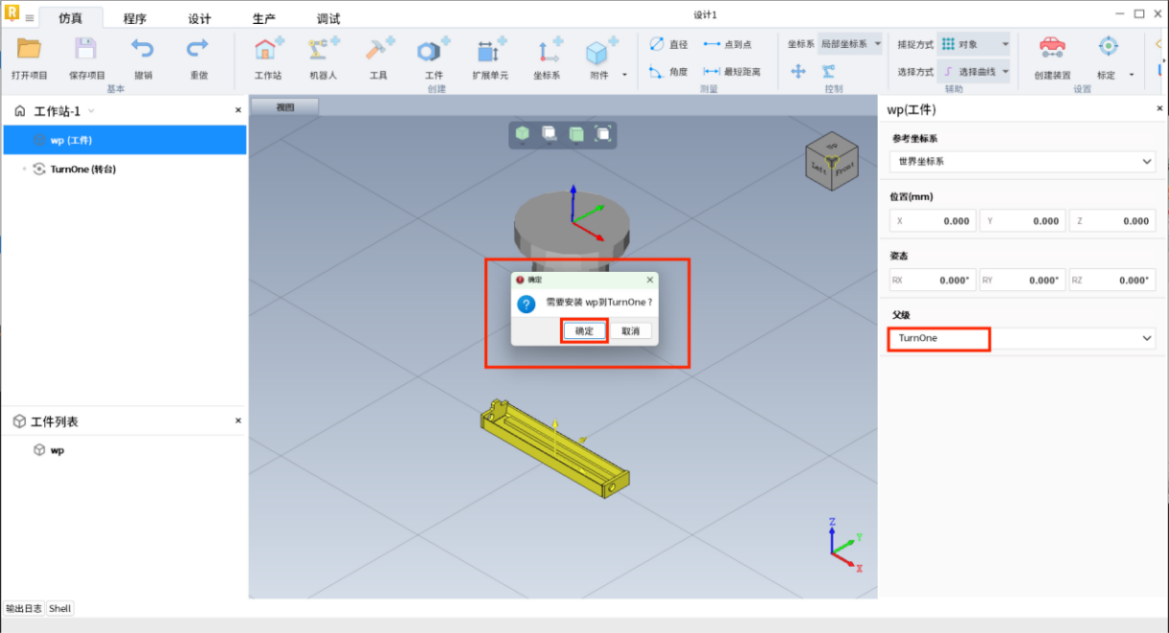Select wp in the 工件列表 panel

click(x=57, y=450)
